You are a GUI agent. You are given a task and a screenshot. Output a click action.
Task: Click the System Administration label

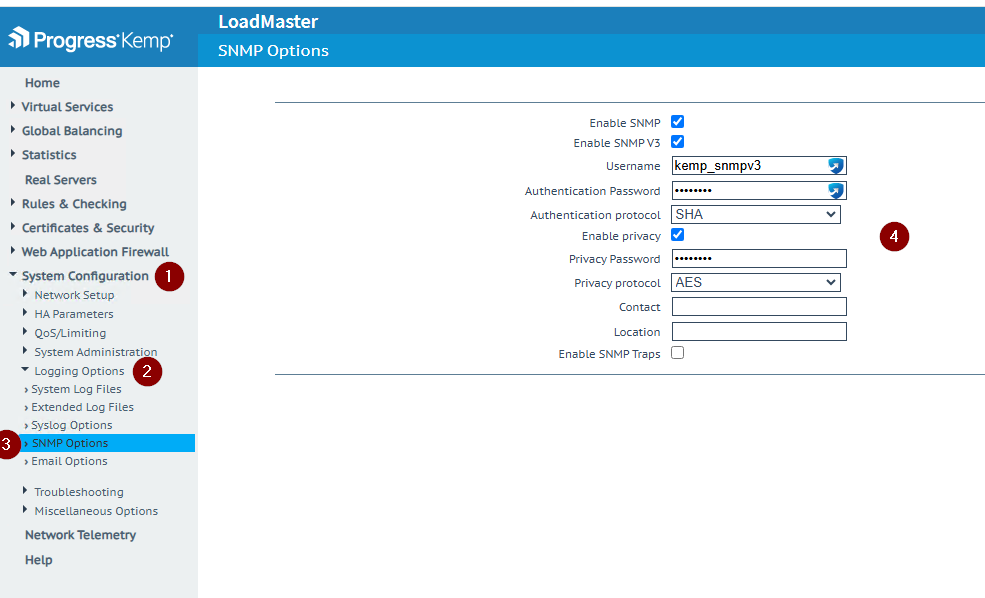[95, 352]
